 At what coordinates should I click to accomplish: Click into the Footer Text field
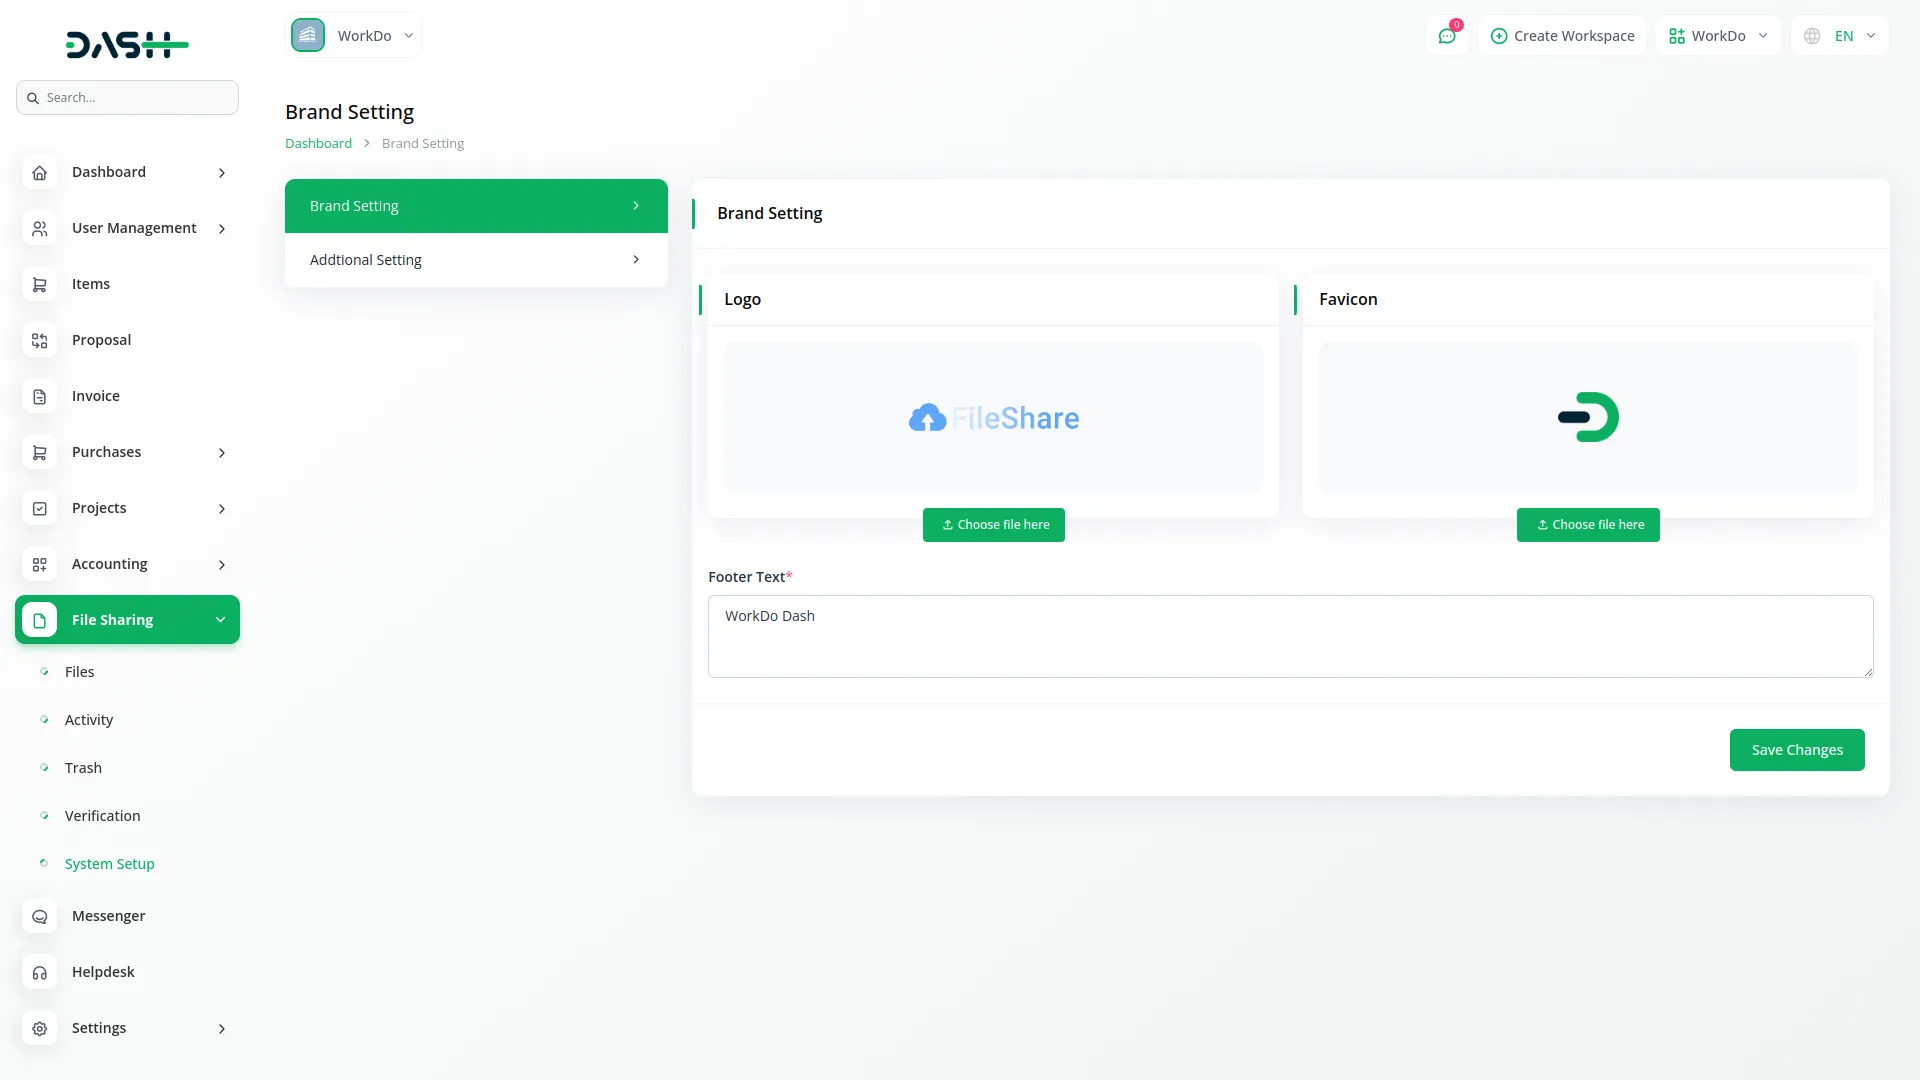[1289, 636]
